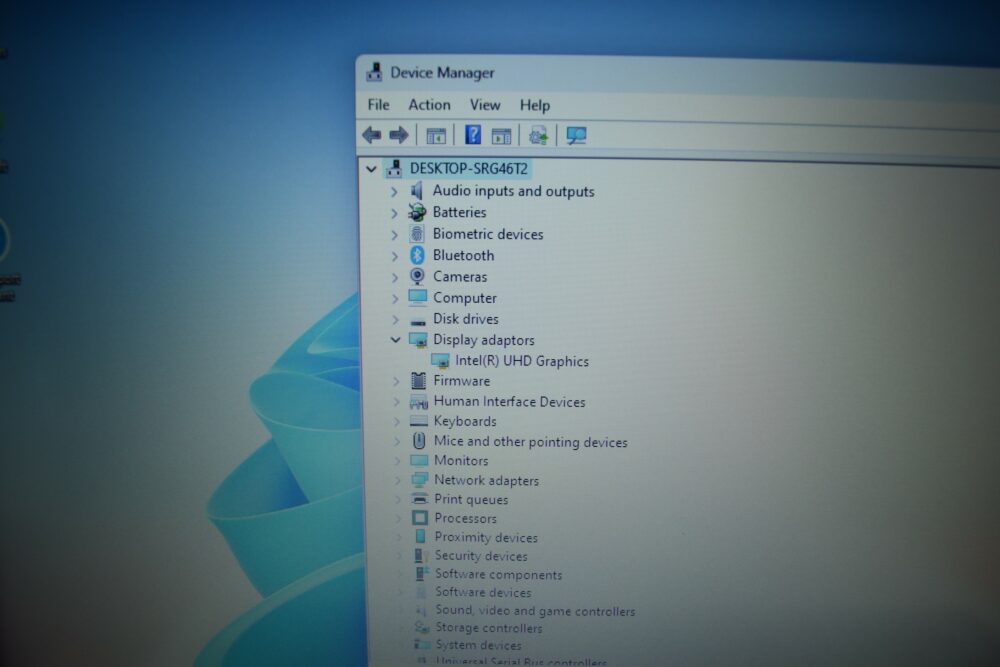
Task: Expand the Disk drives category
Action: 395,319
